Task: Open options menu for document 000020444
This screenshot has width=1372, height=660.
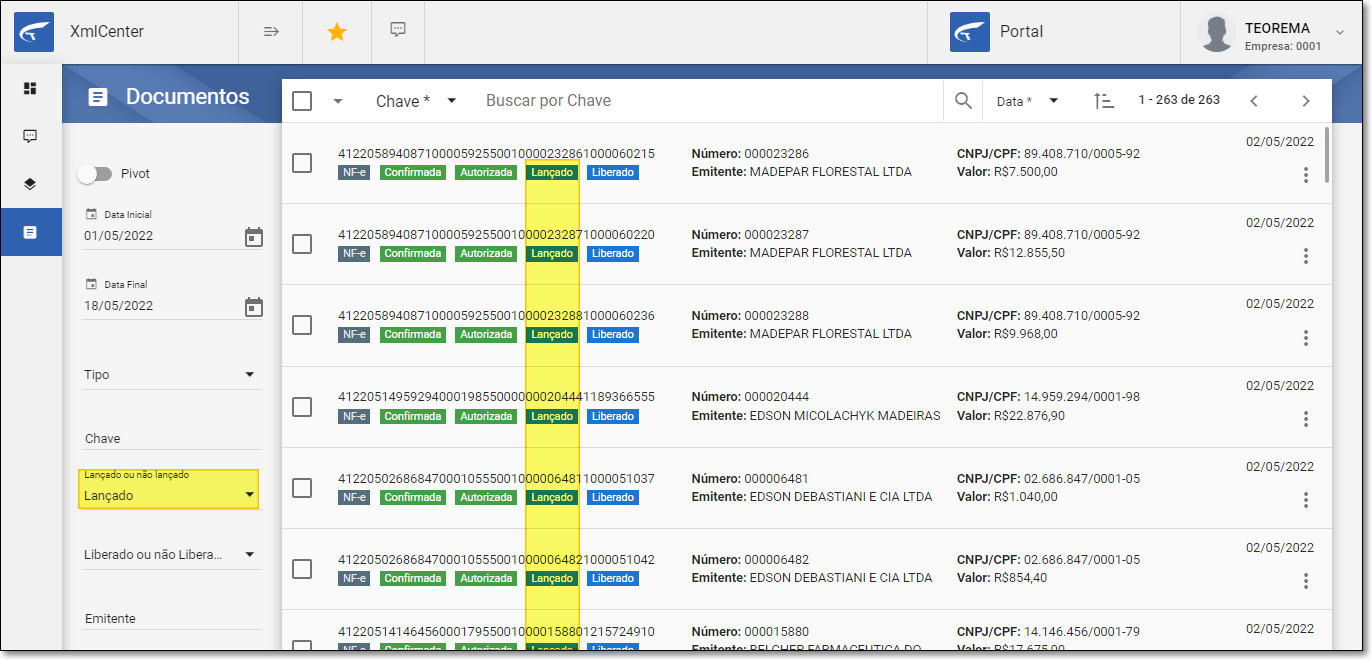Action: pos(1306,419)
